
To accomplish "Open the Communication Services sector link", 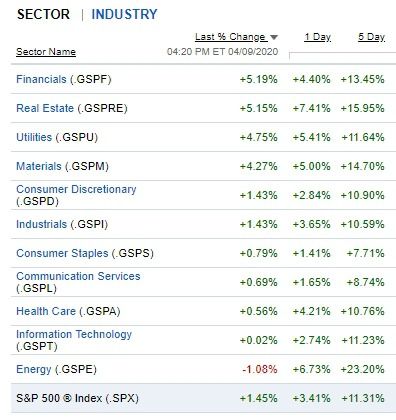I will pos(78,276).
